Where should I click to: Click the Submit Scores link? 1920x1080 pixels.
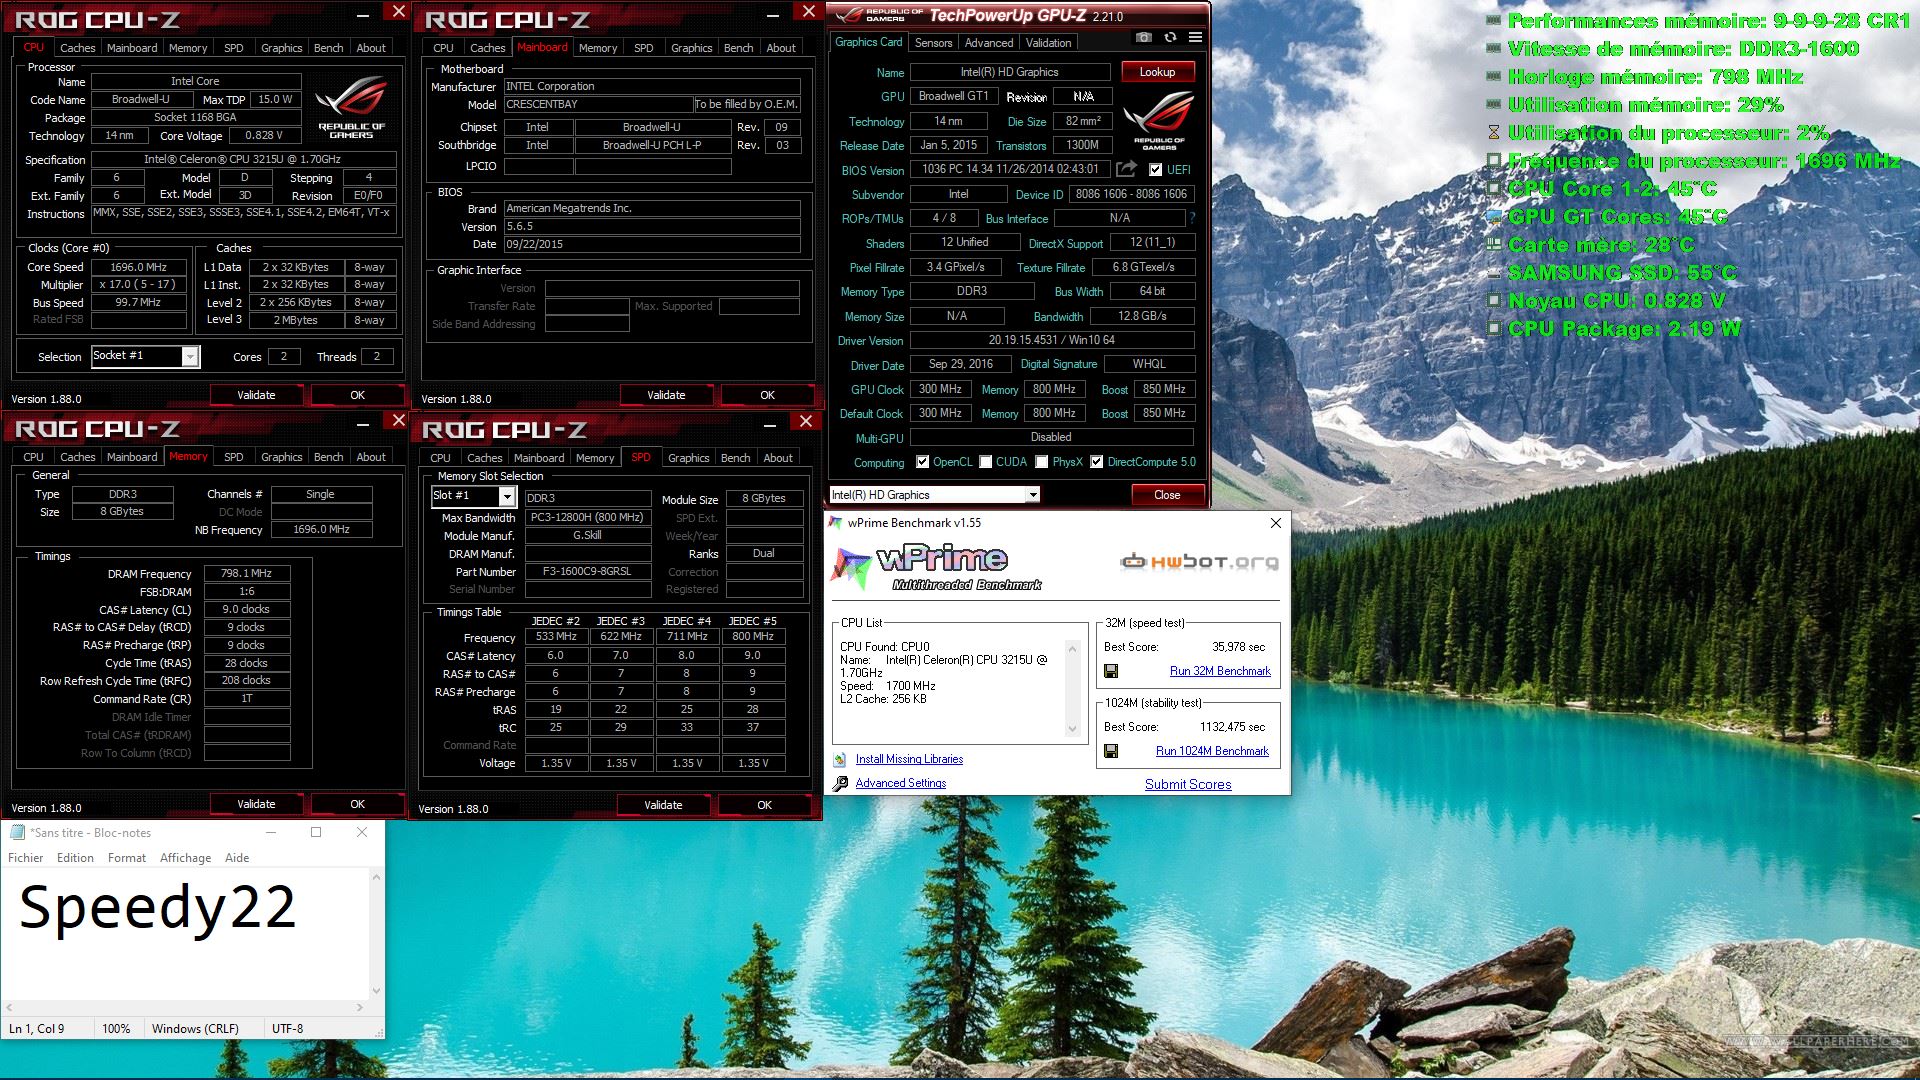1188,785
